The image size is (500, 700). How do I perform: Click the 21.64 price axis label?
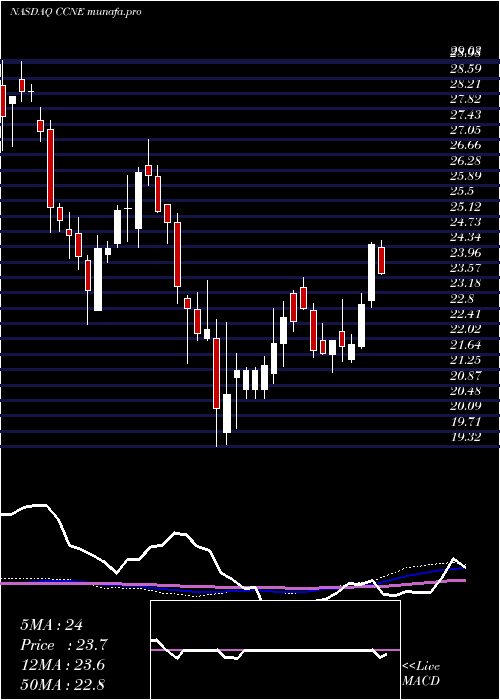point(466,345)
